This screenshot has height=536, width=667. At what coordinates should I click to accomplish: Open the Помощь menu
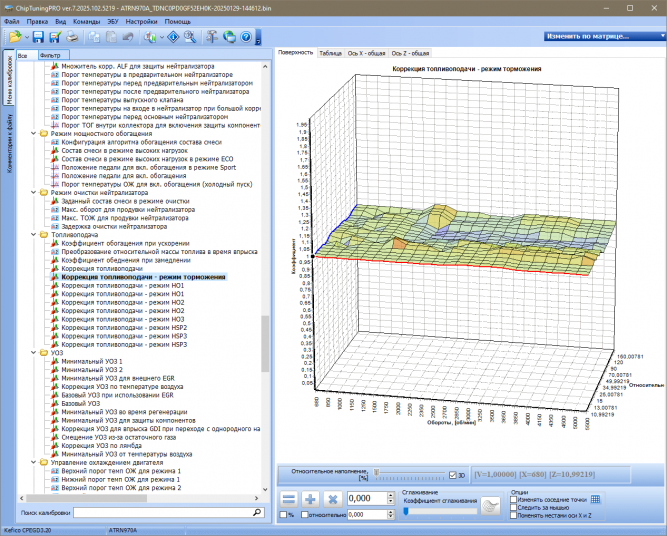coord(177,21)
